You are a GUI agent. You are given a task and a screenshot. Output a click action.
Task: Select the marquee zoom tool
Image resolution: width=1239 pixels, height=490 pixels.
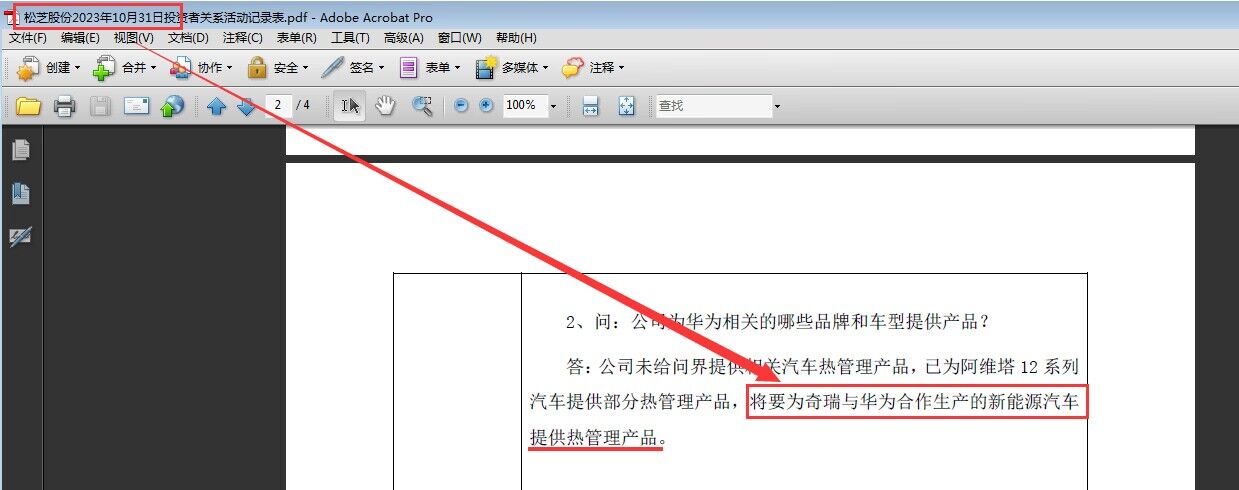point(422,106)
